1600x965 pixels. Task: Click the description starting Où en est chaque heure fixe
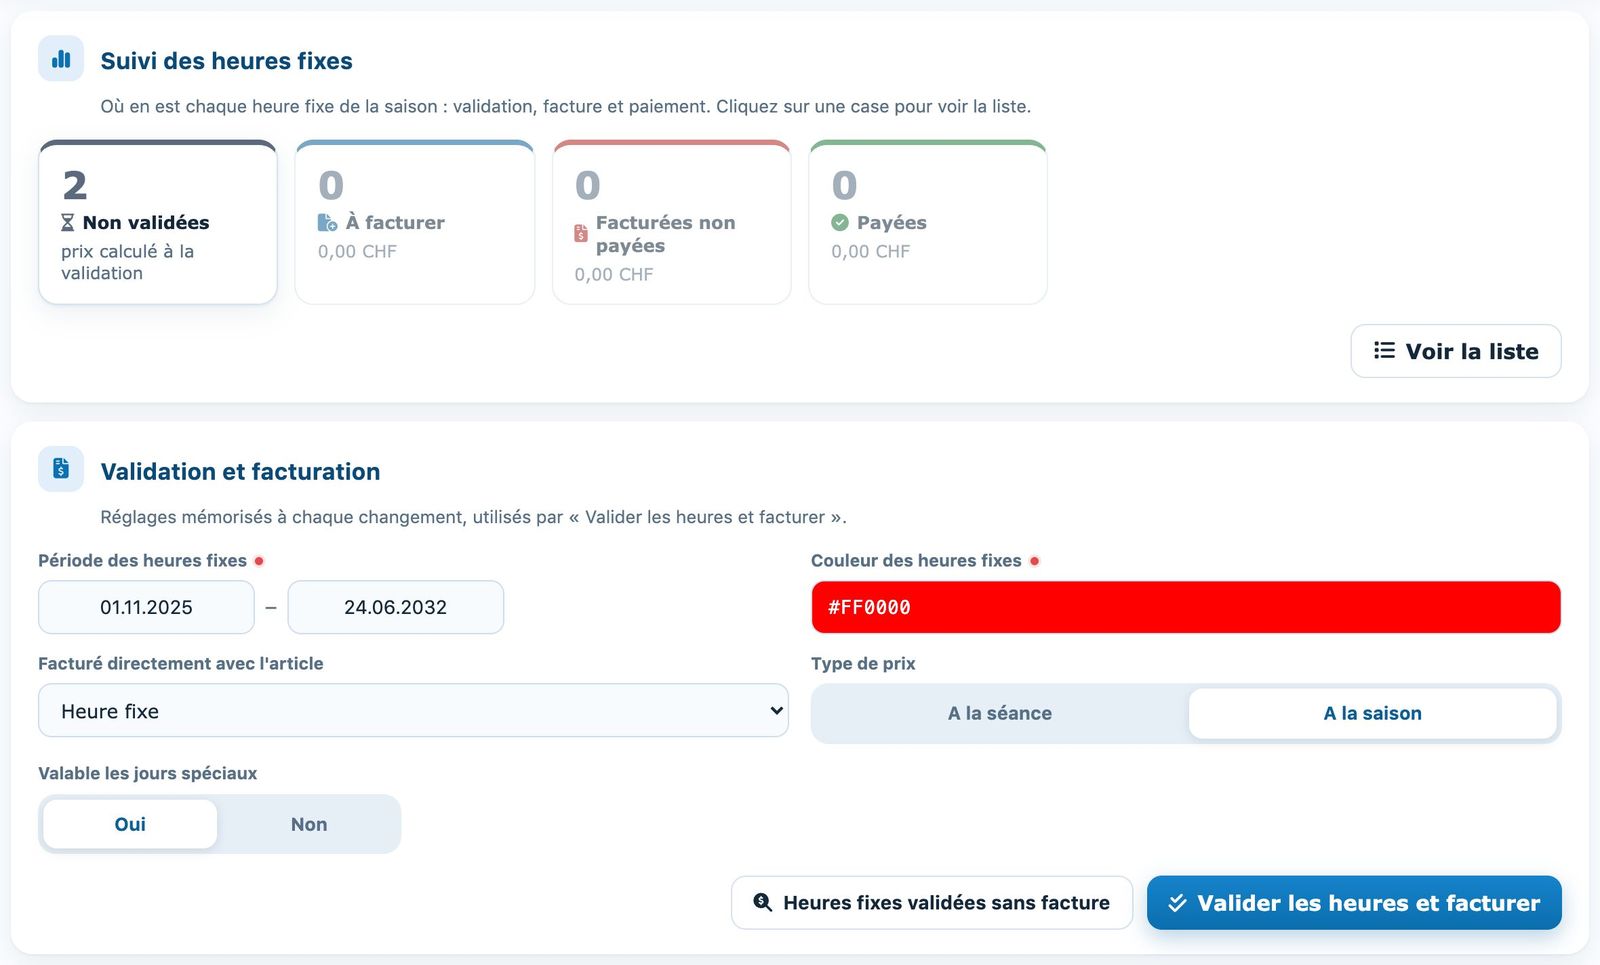click(565, 106)
